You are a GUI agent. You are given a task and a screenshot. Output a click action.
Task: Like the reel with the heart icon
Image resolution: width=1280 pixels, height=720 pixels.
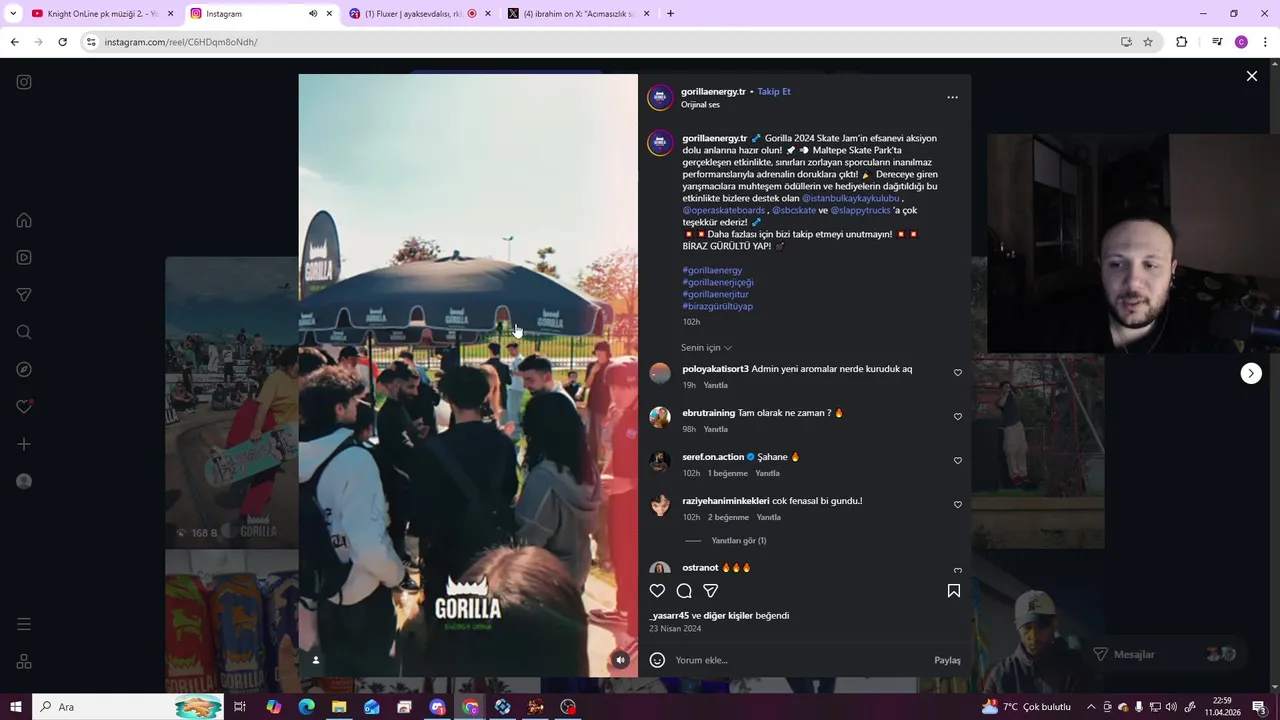657,591
